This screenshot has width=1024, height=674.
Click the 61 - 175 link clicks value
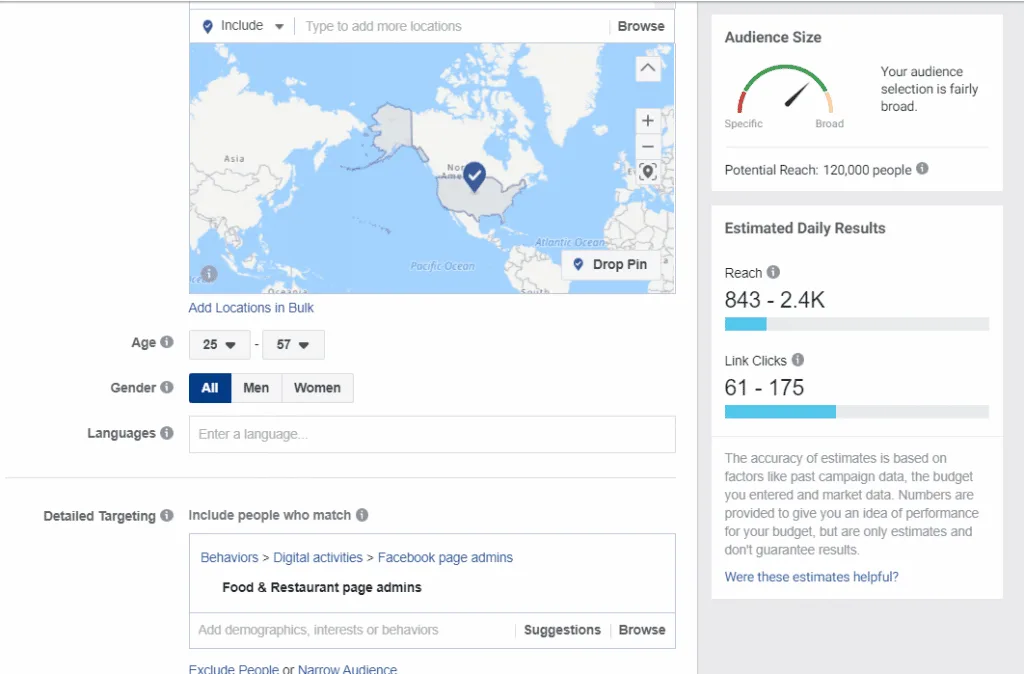764,387
